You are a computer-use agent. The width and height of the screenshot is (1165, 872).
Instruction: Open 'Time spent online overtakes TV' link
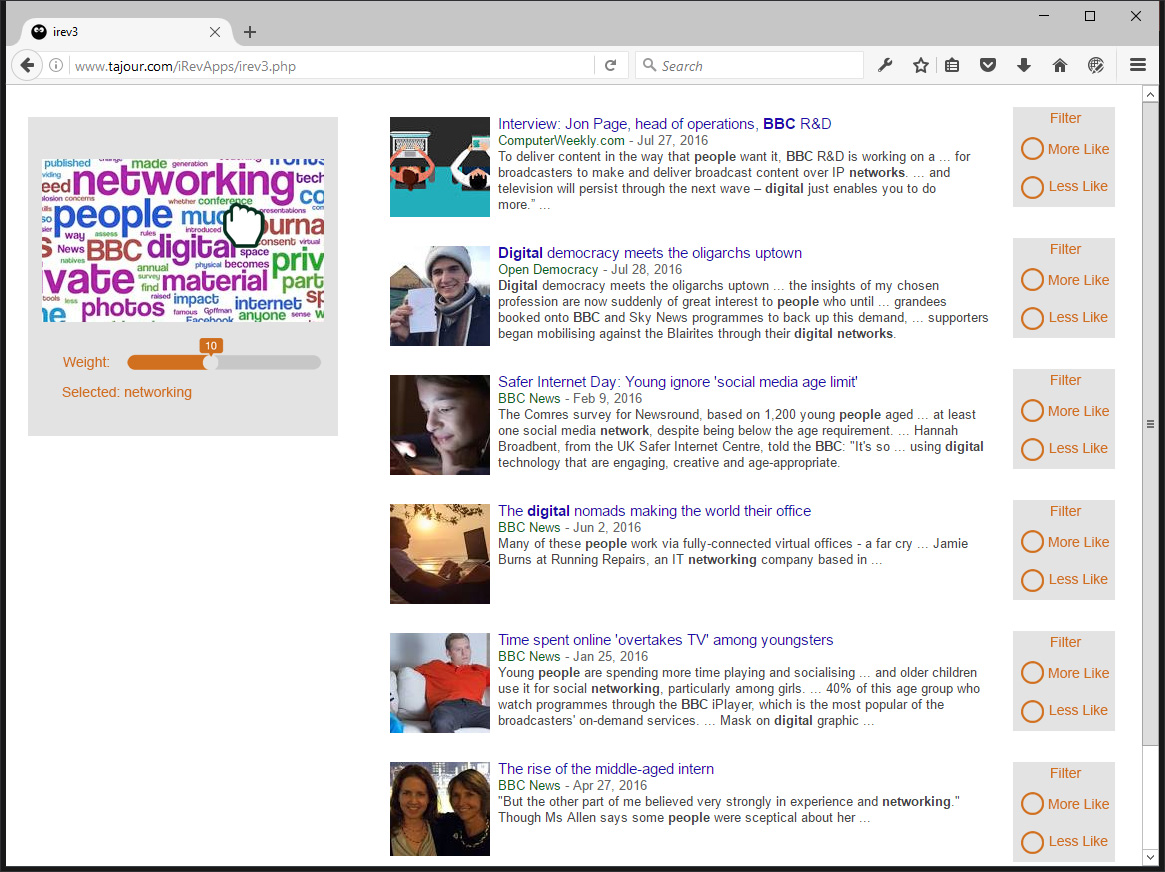665,640
